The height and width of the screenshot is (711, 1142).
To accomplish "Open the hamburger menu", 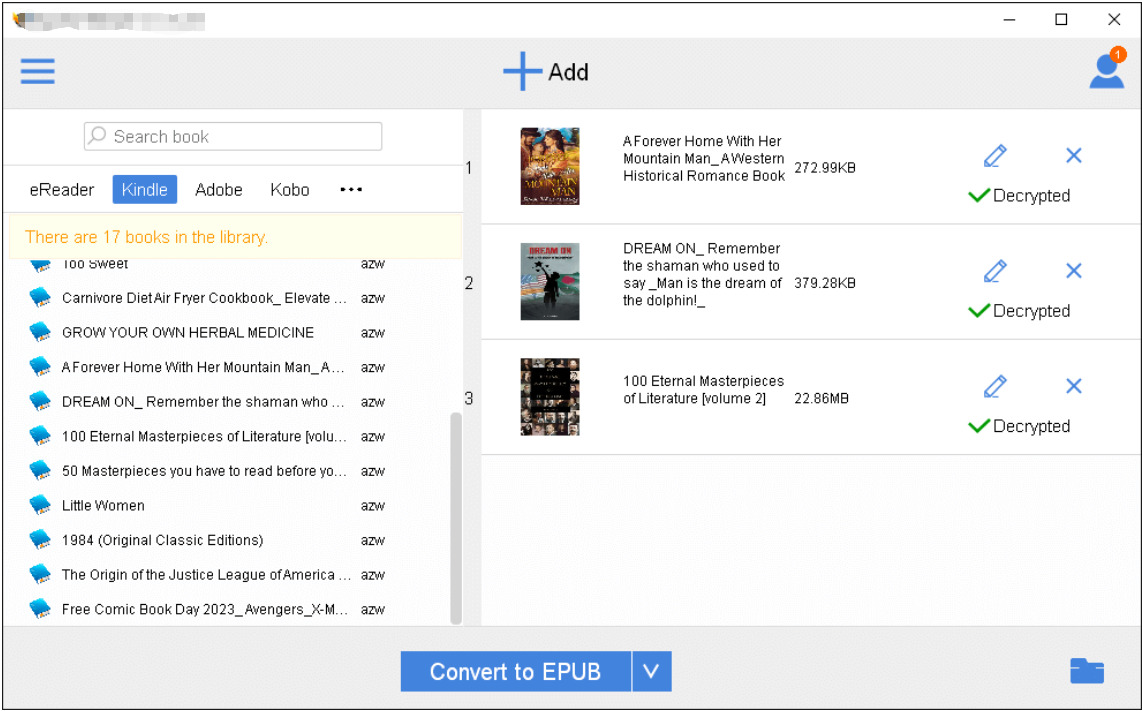I will pyautogui.click(x=37, y=71).
